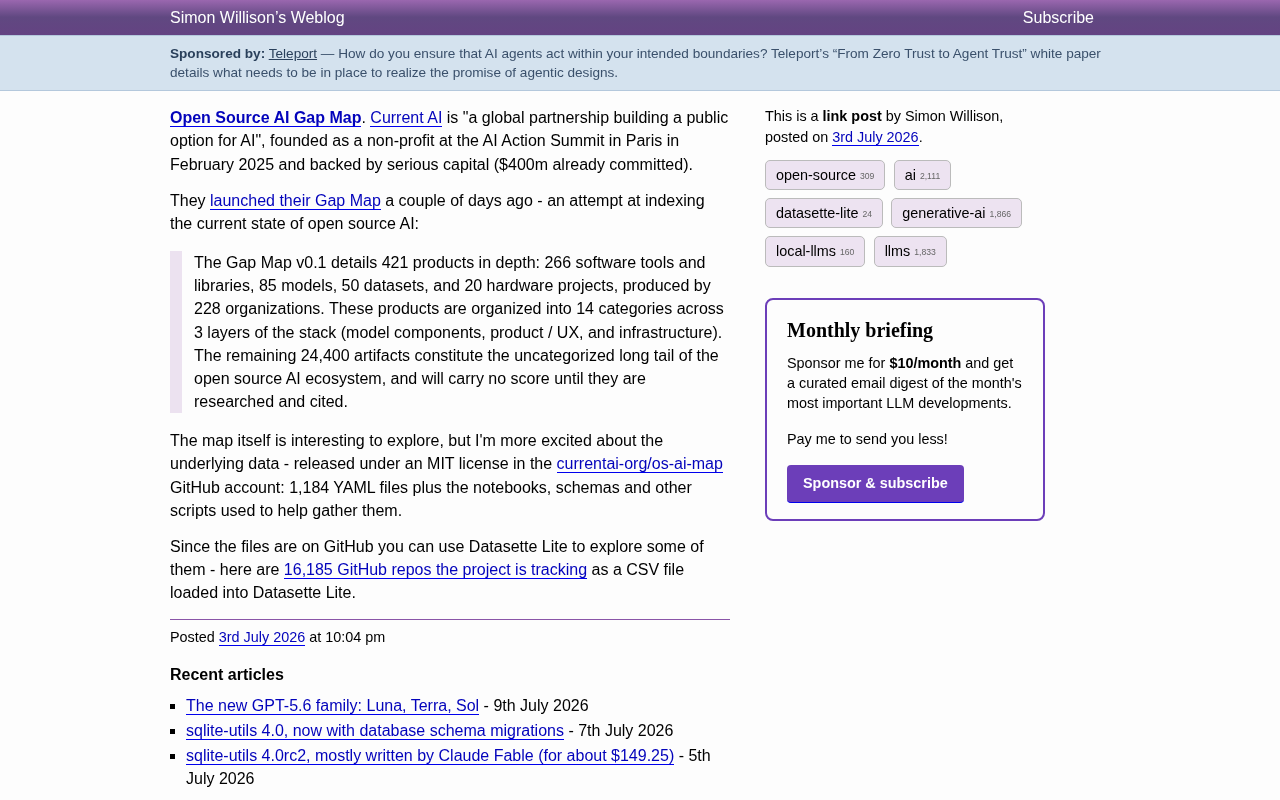Open Simon Willison's Weblog home link
The image size is (1280, 800).
(257, 18)
